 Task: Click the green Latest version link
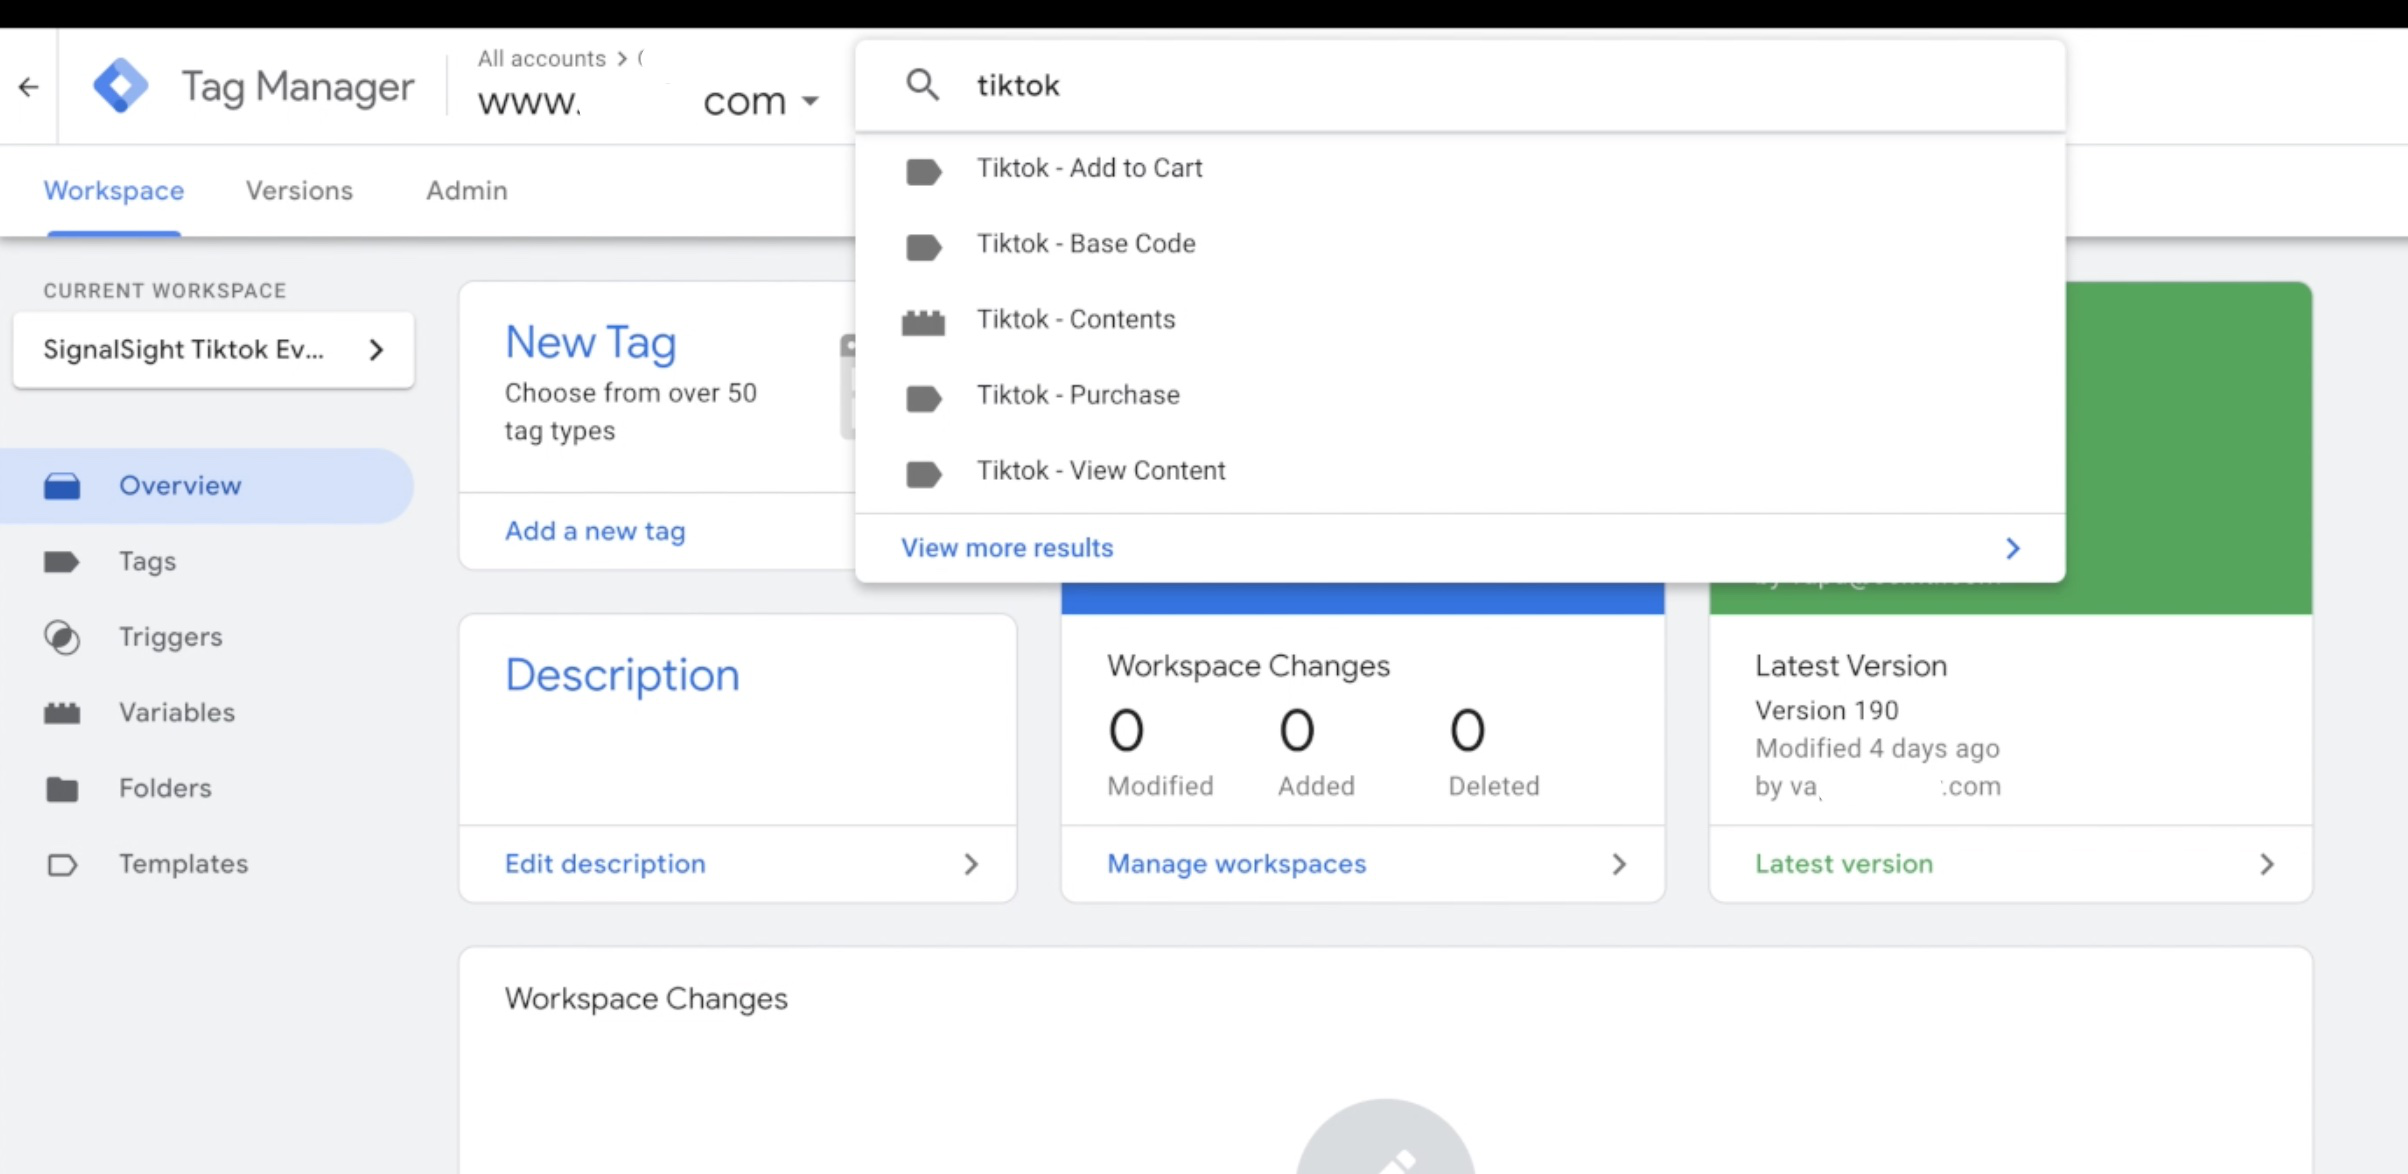click(1844, 864)
